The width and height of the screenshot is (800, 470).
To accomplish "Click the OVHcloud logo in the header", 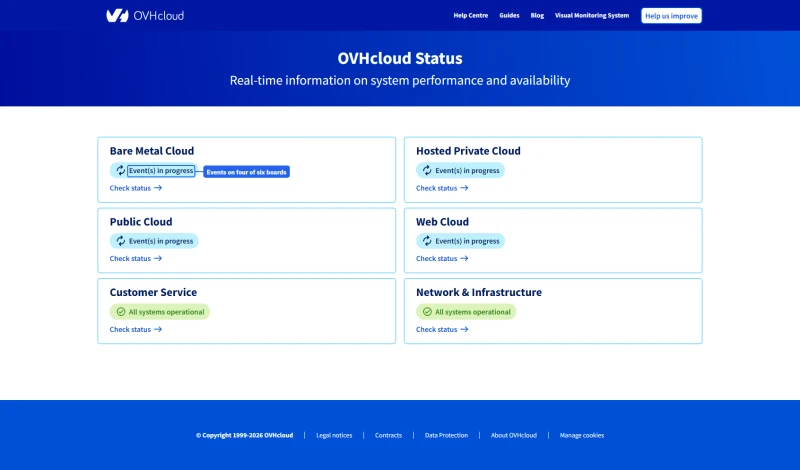I will (x=145, y=16).
